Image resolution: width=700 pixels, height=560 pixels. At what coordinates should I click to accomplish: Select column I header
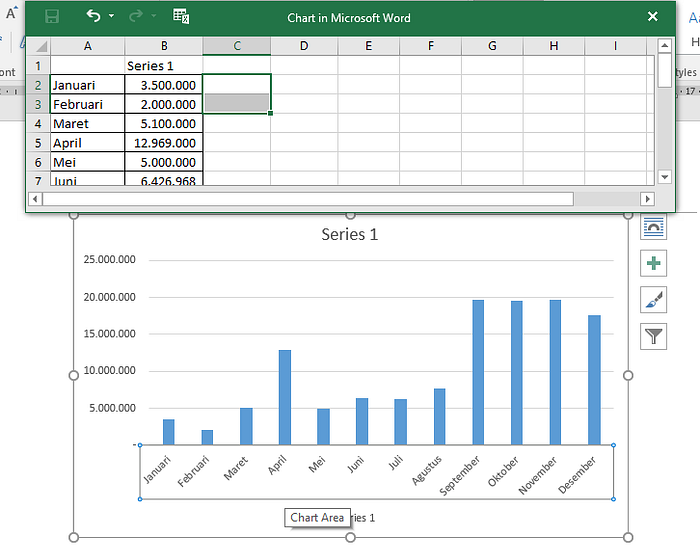coord(615,46)
